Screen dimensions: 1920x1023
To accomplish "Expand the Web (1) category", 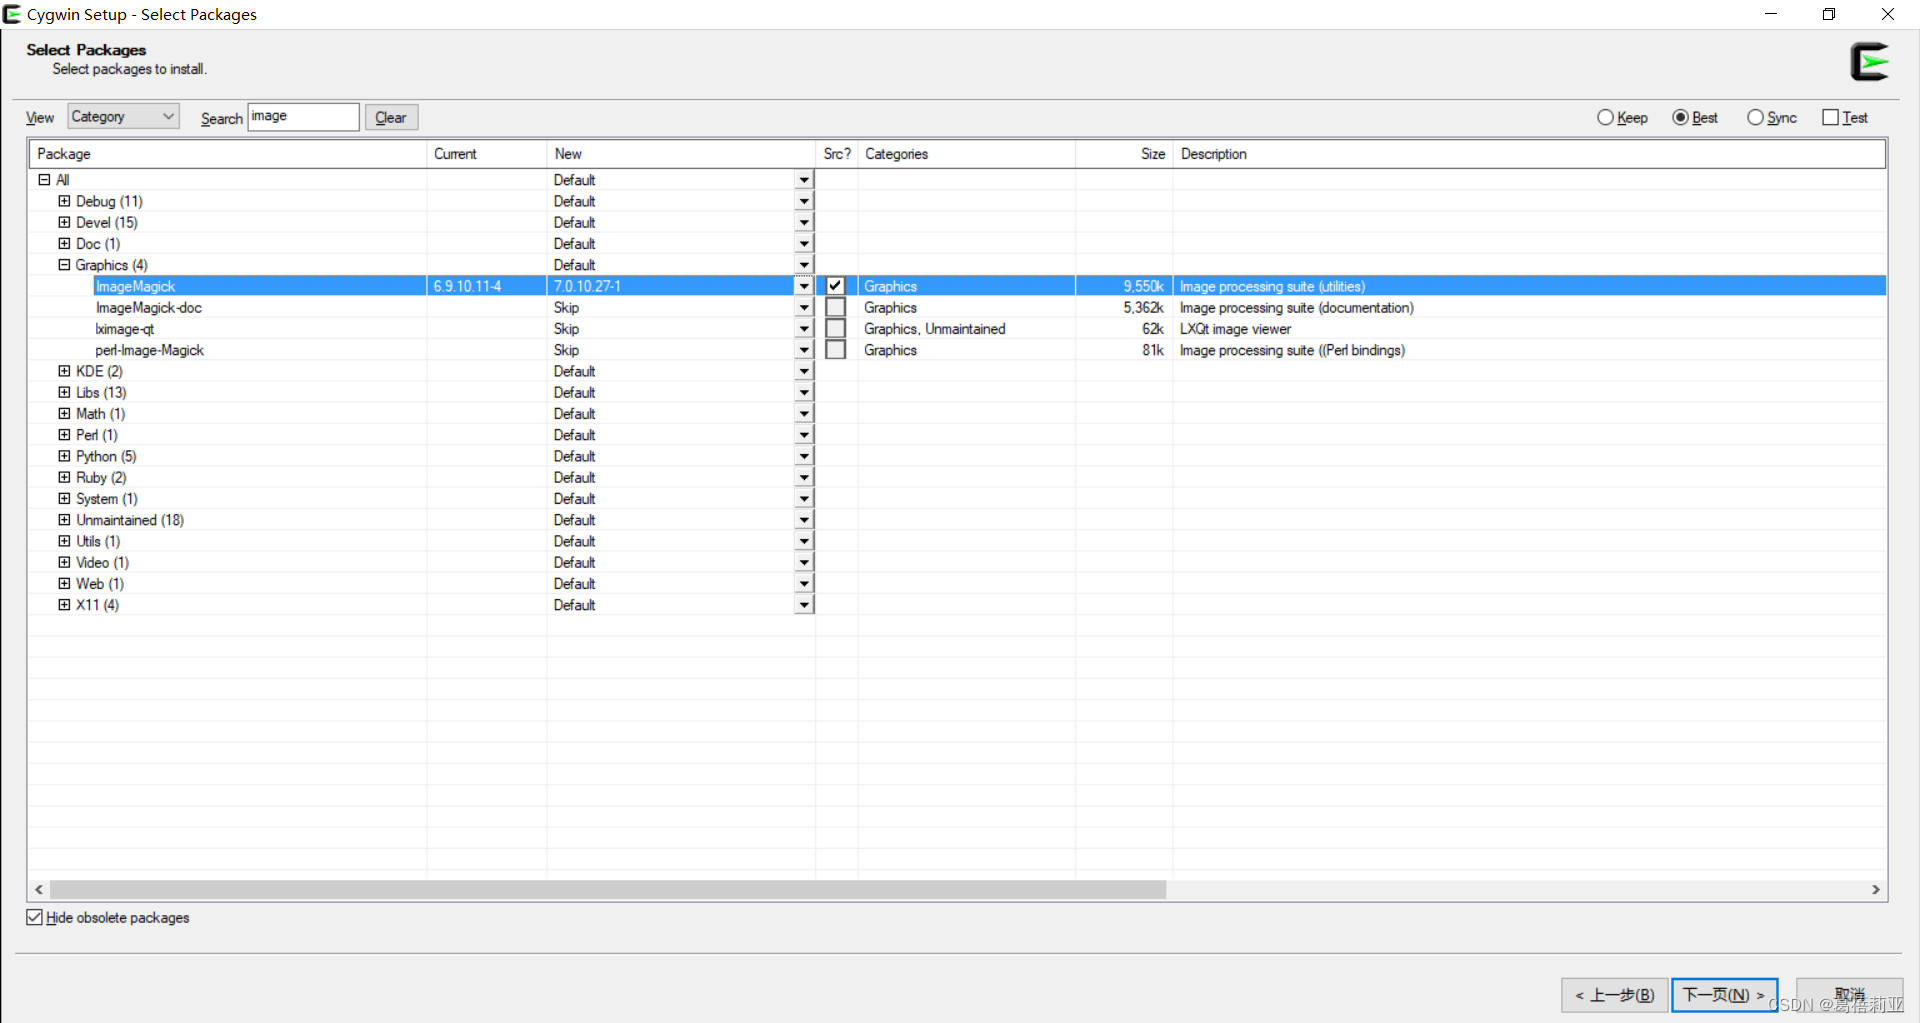I will click(64, 583).
